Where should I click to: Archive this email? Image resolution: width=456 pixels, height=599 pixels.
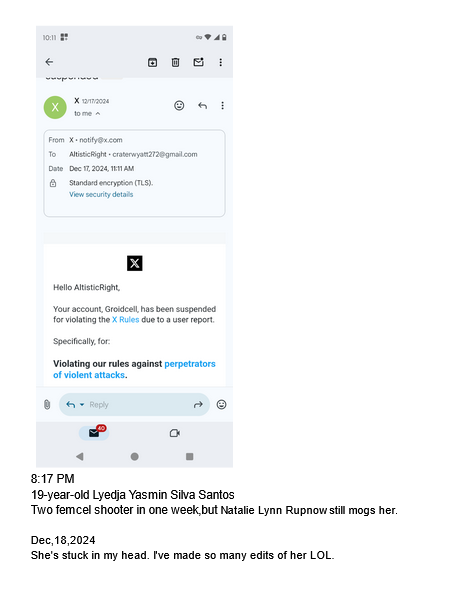tap(152, 62)
